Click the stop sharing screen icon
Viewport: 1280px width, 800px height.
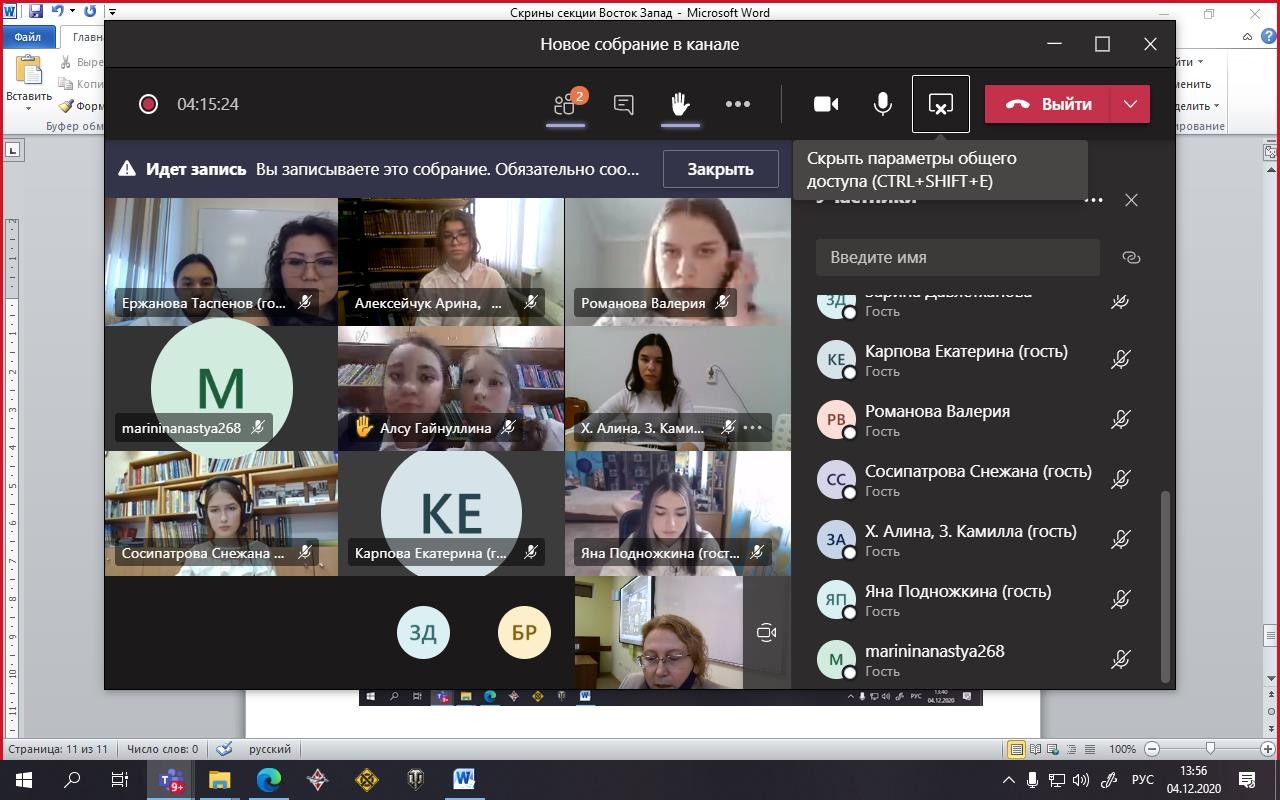point(940,104)
